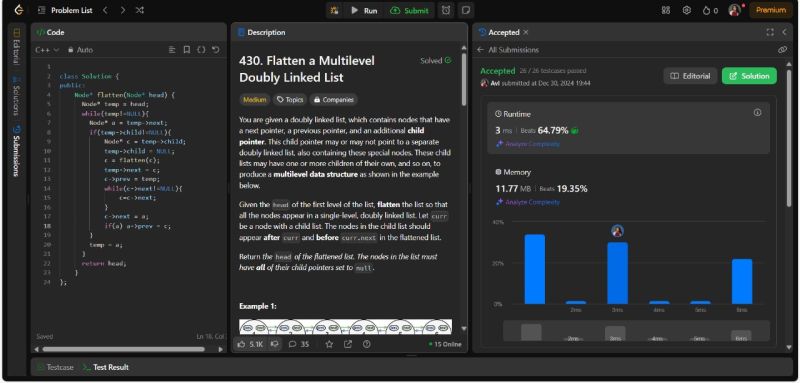Viewport: 800px width, 383px height.
Task: Analyze Complexity under Runtime
Action: tap(528, 144)
